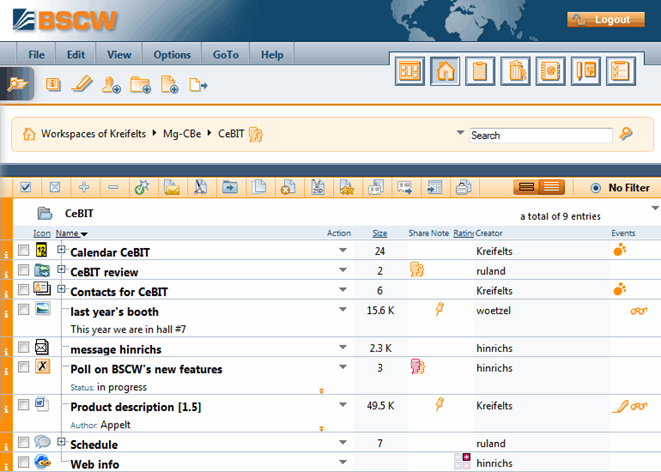
Task: Click the select all checkbox icon
Action: coord(26,187)
